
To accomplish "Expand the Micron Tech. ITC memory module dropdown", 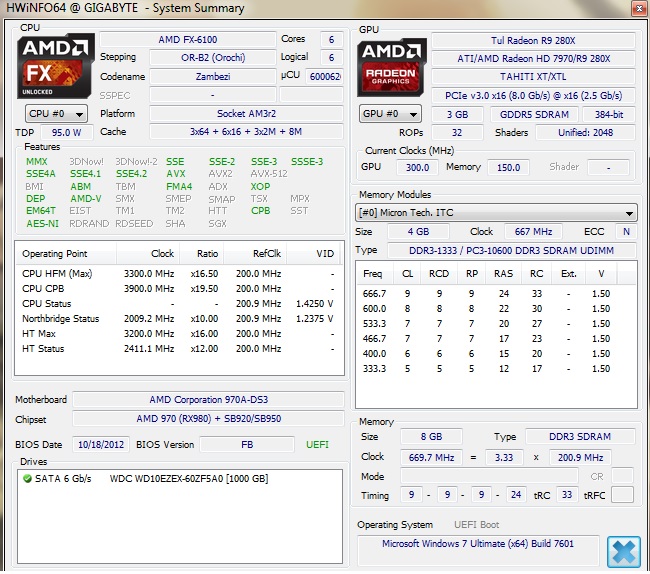I will pyautogui.click(x=496, y=213).
